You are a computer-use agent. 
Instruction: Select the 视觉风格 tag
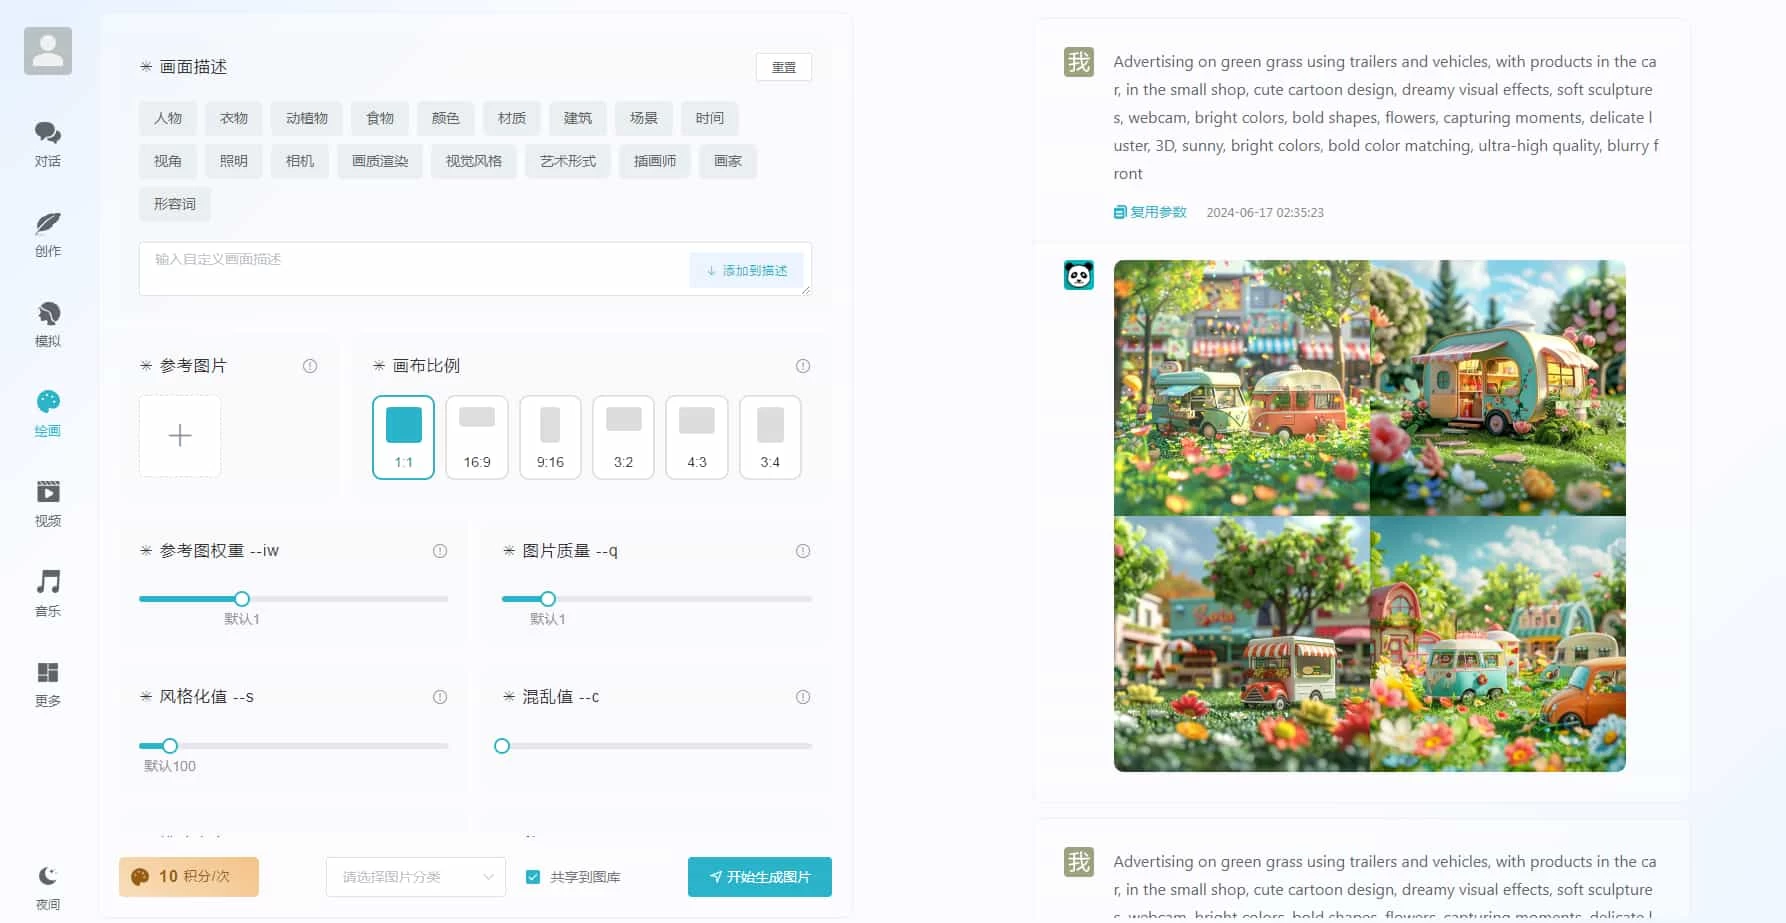pos(473,161)
